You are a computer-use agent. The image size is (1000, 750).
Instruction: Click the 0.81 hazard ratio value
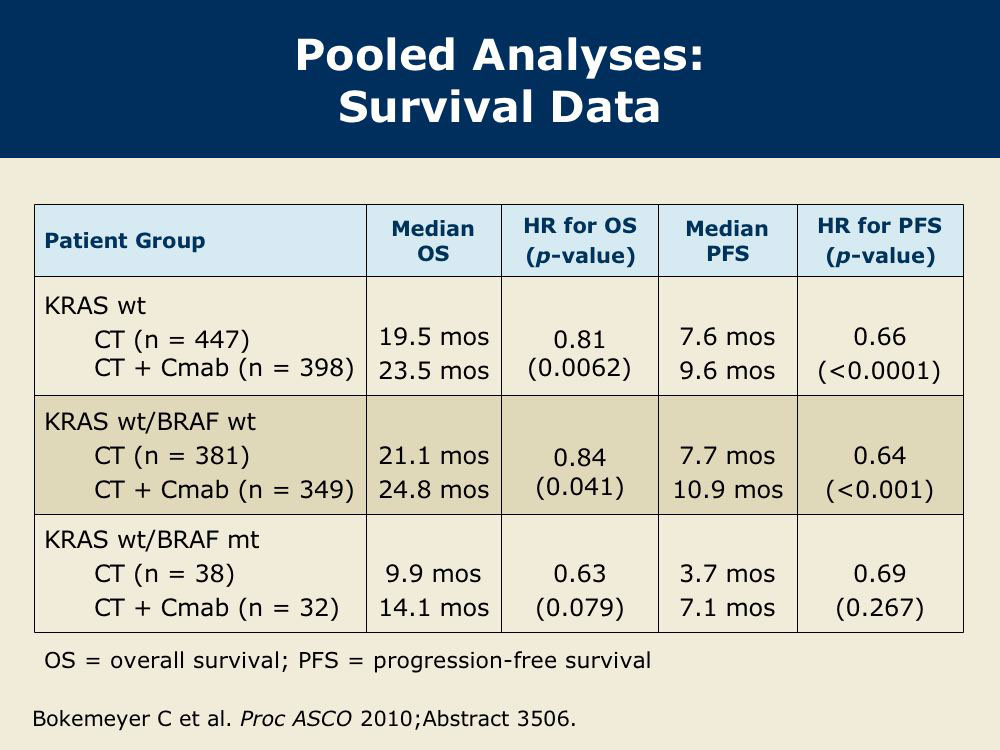[x=579, y=339]
